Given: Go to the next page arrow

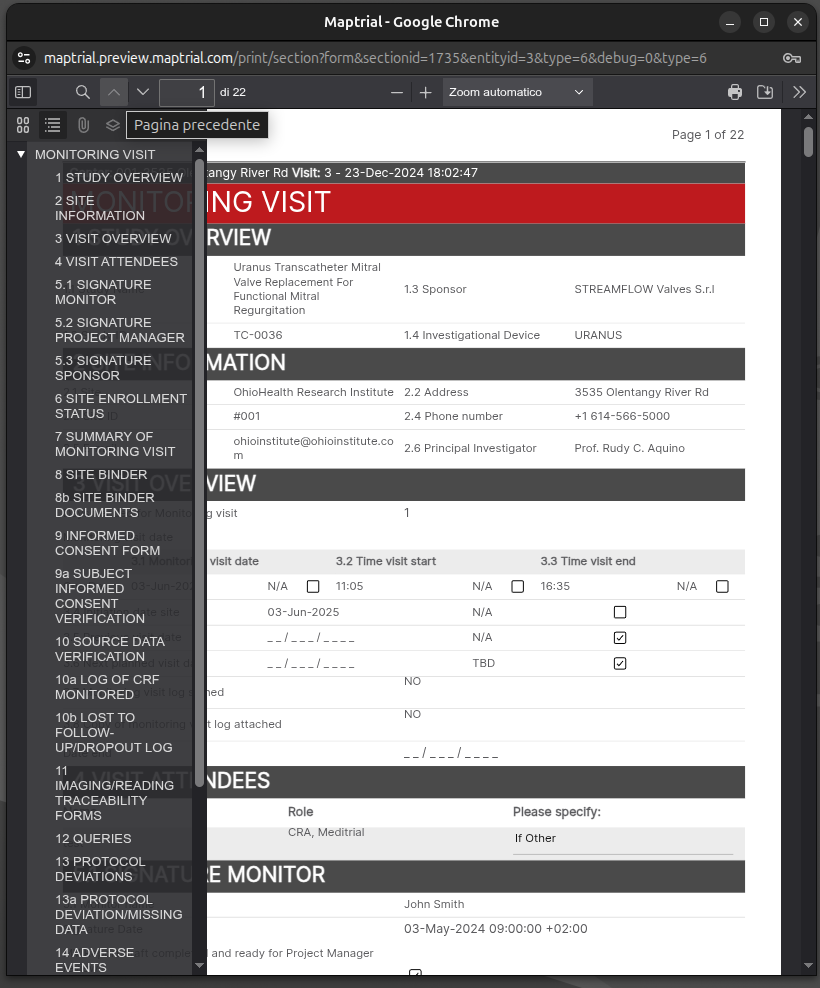Looking at the screenshot, I should pos(143,93).
